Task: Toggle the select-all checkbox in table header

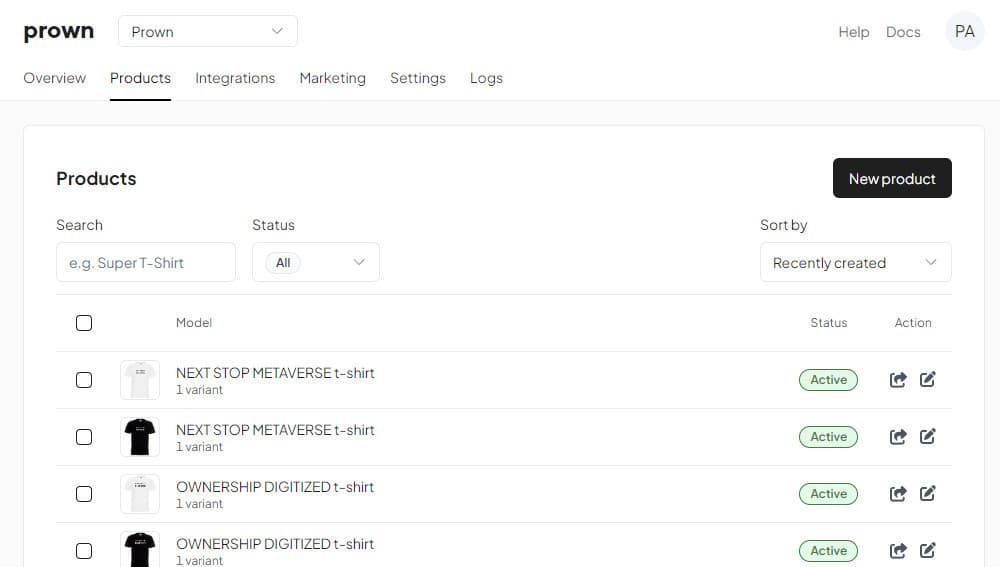Action: [84, 323]
